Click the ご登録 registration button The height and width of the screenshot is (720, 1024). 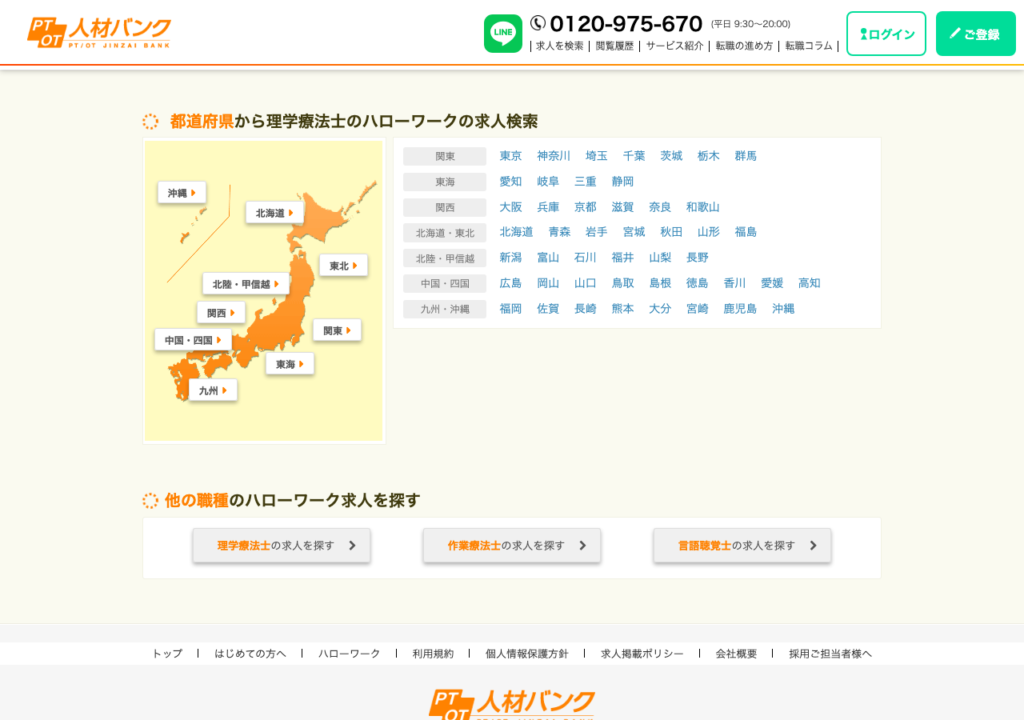(x=976, y=33)
